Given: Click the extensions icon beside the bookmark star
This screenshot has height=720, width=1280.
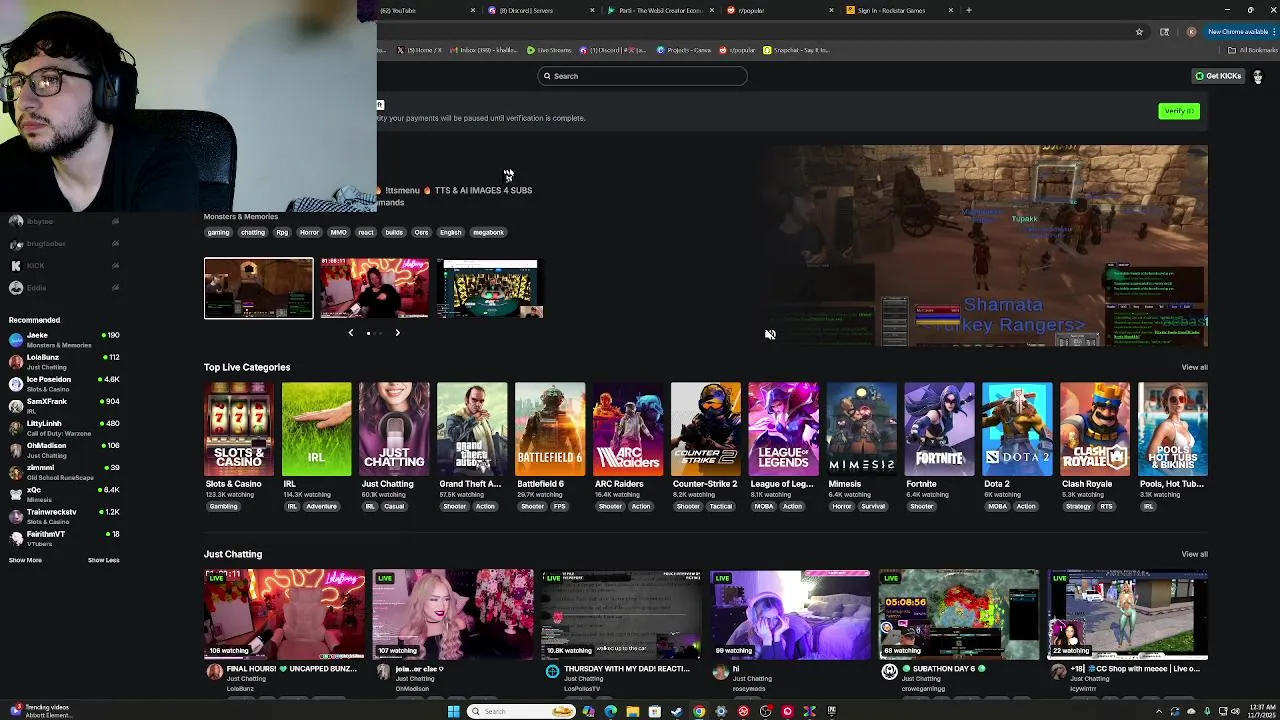Looking at the screenshot, I should click(x=1165, y=32).
